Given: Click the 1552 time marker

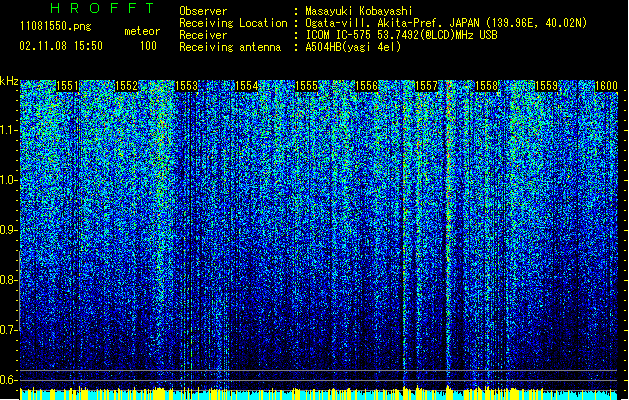Looking at the screenshot, I should click(x=127, y=86).
